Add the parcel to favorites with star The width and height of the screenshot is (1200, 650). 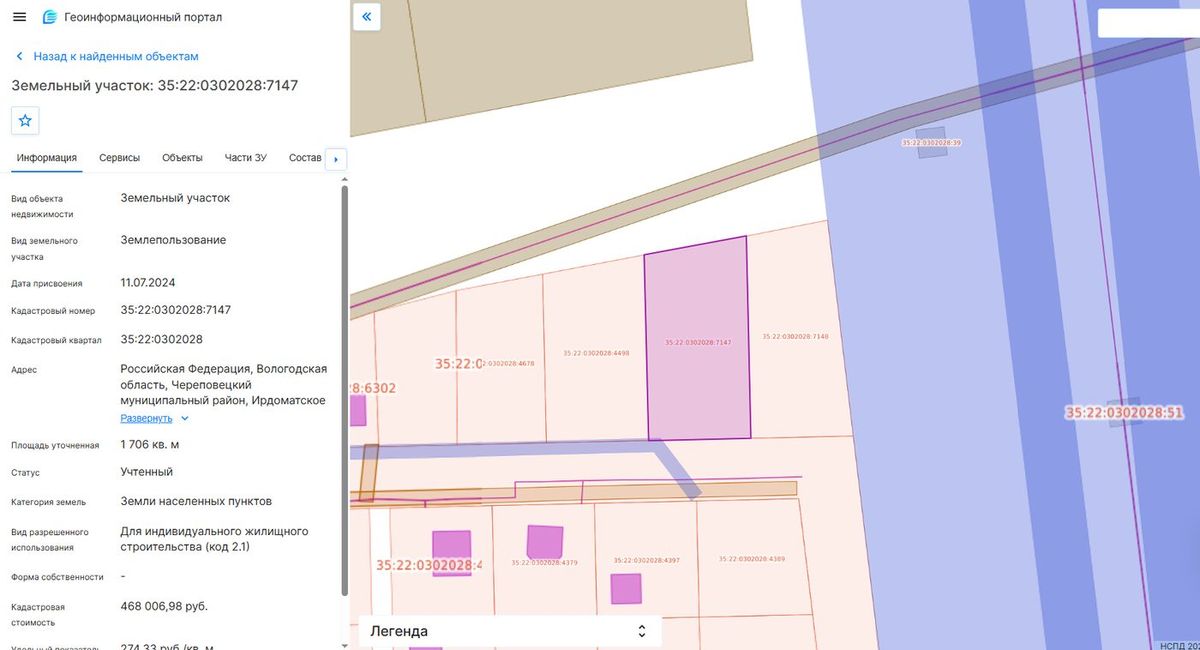pyautogui.click(x=25, y=120)
